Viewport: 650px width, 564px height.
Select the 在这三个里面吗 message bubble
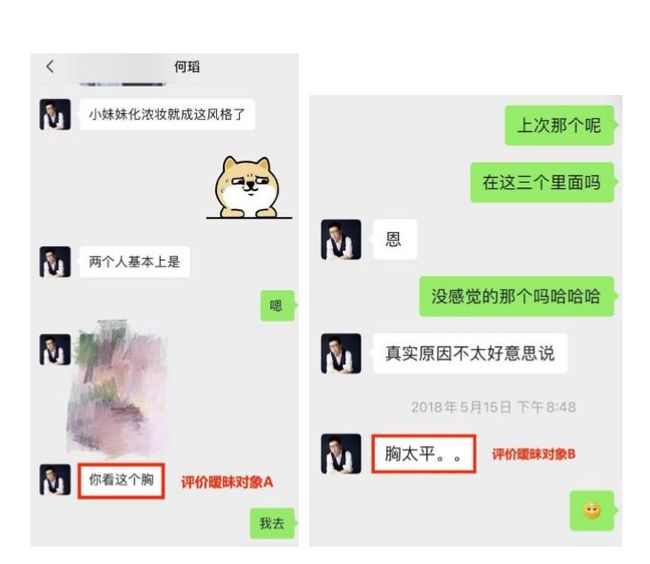point(542,182)
